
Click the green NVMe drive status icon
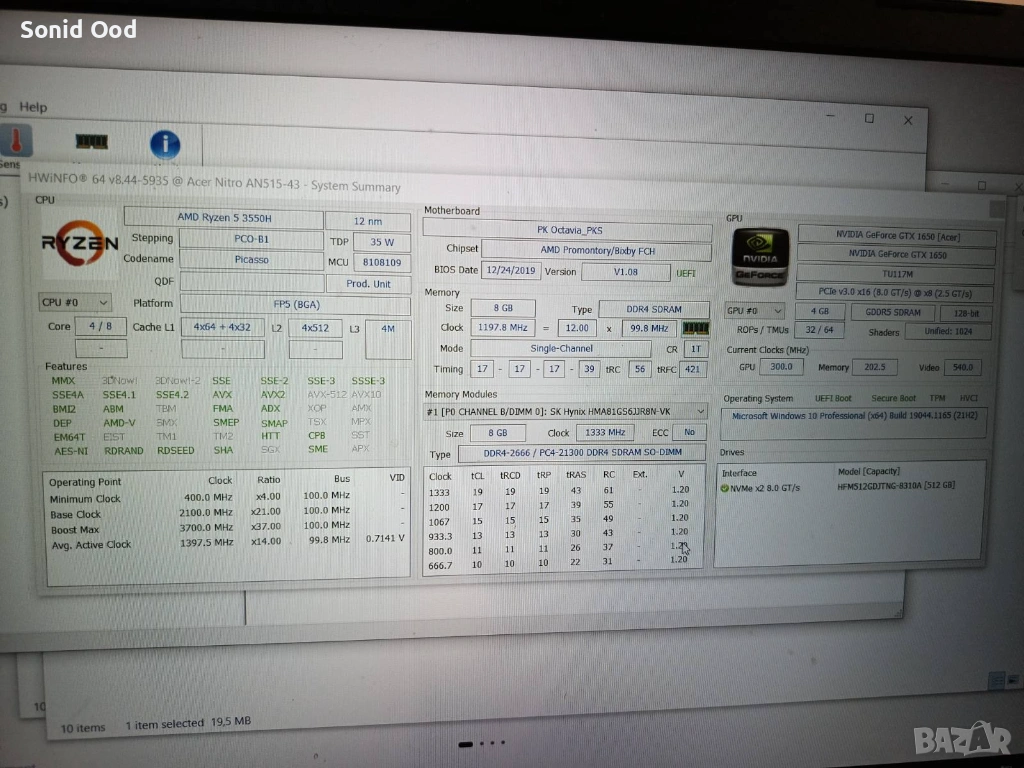point(724,488)
